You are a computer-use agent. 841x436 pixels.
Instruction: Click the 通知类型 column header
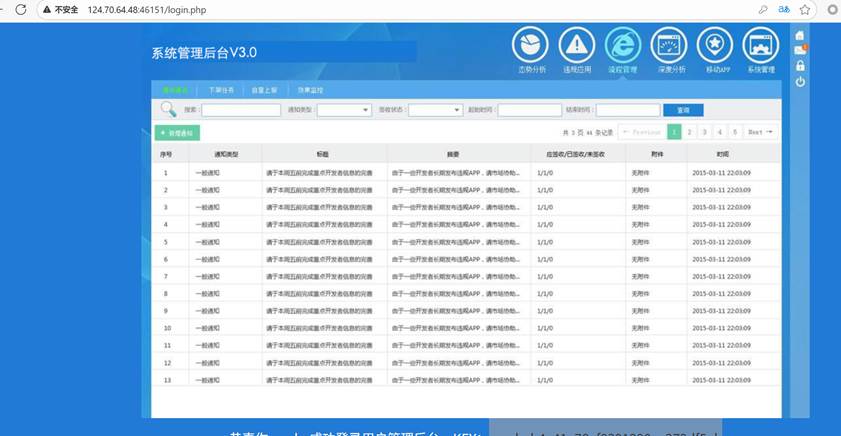(226, 154)
